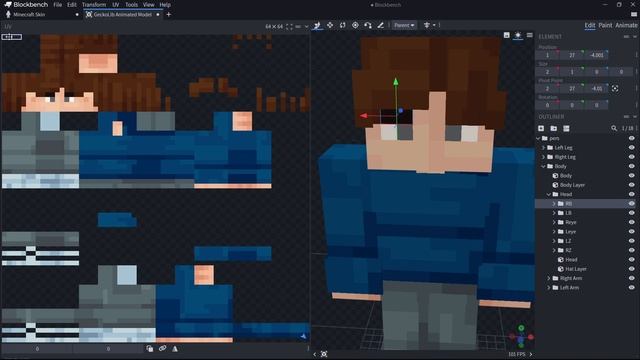Click the UV panel fullscreen icon
The width and height of the screenshot is (640, 360).
click(289, 27)
